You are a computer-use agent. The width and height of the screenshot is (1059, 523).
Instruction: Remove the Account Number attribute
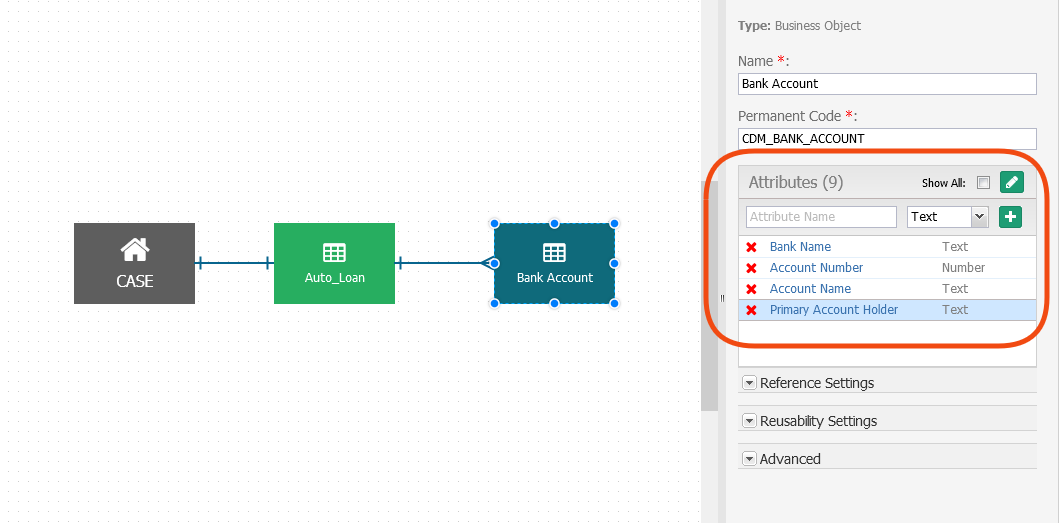tap(751, 268)
